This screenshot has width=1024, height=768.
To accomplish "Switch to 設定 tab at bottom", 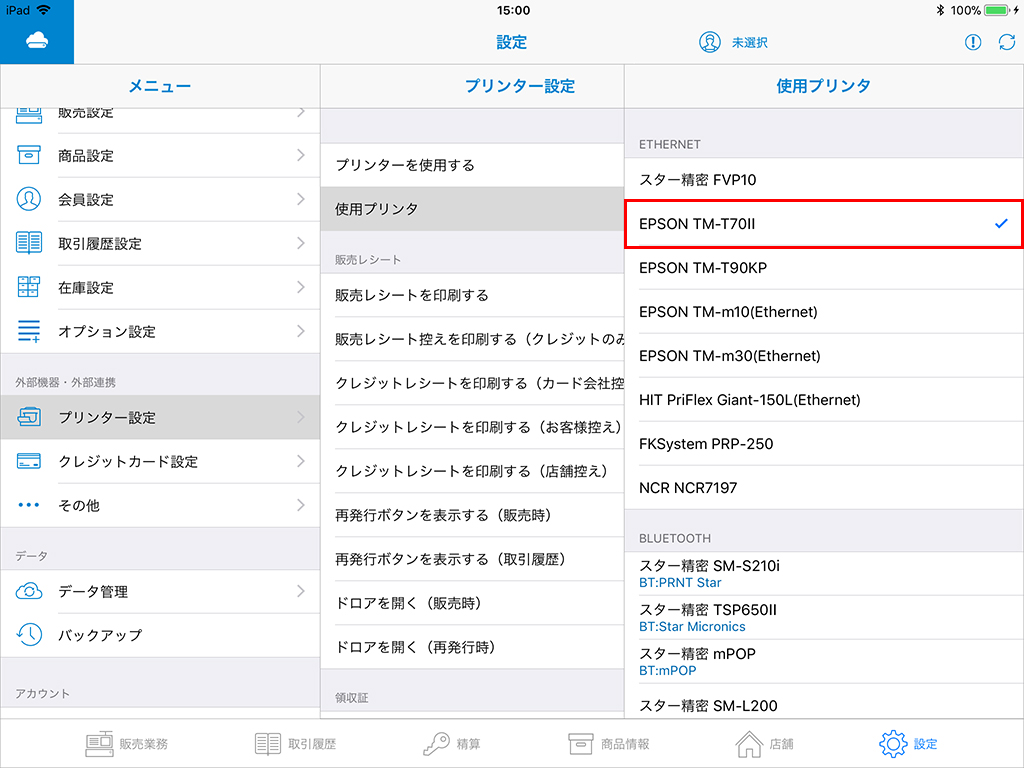I will 908,744.
